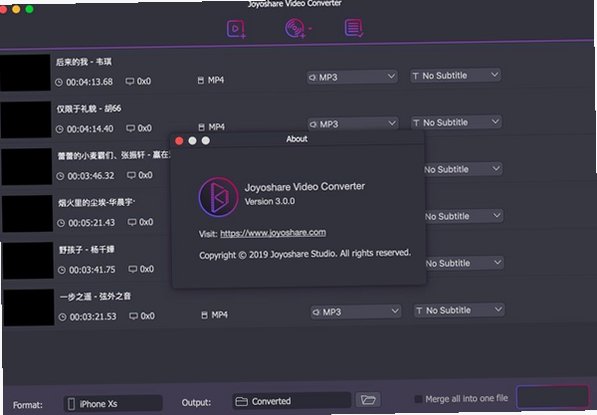Click the title 仅限于礼貌 - 胡66

[89, 109]
